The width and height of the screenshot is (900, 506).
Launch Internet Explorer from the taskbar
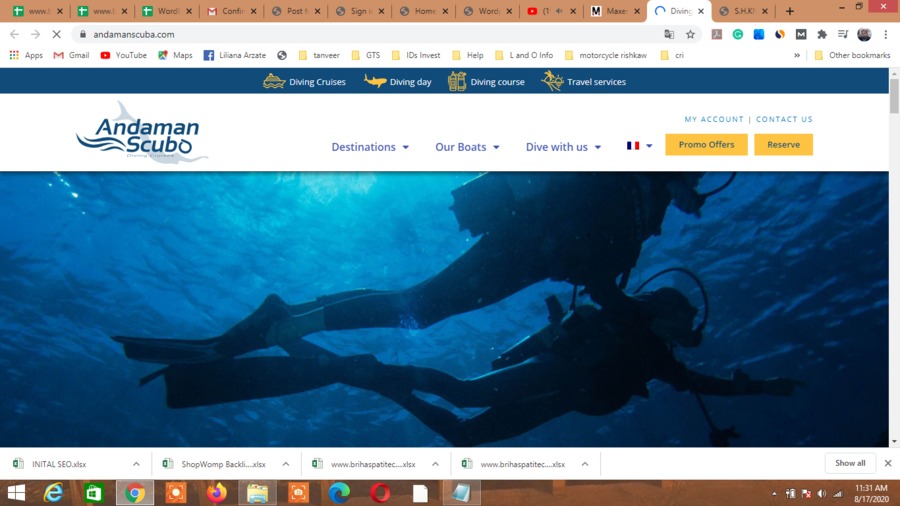pos(53,493)
